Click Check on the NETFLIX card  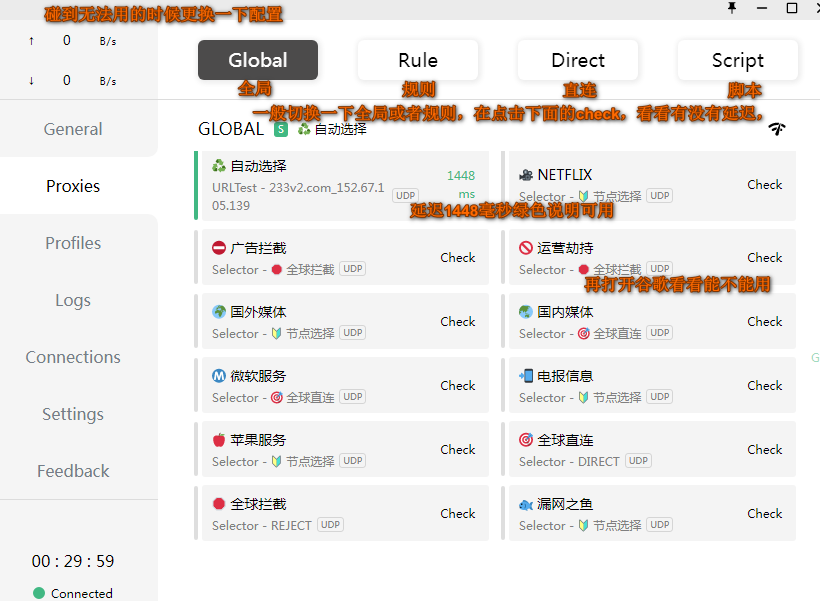click(x=765, y=185)
